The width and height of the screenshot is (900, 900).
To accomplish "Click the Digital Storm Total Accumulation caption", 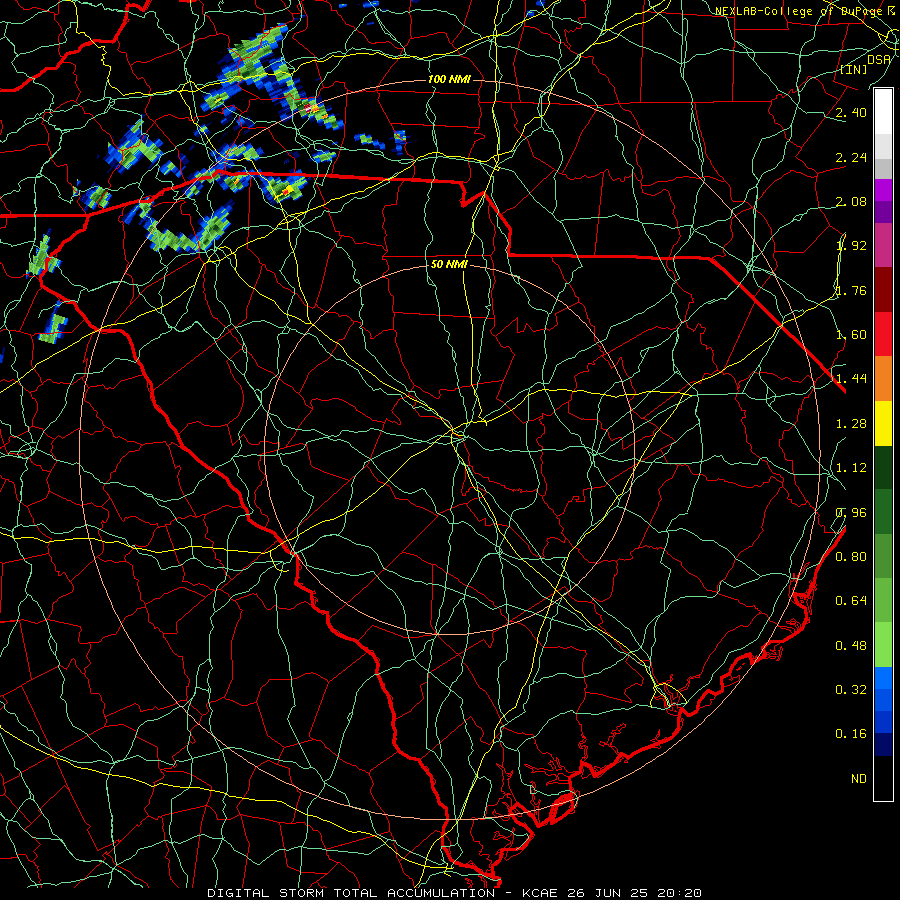I will click(x=454, y=893).
